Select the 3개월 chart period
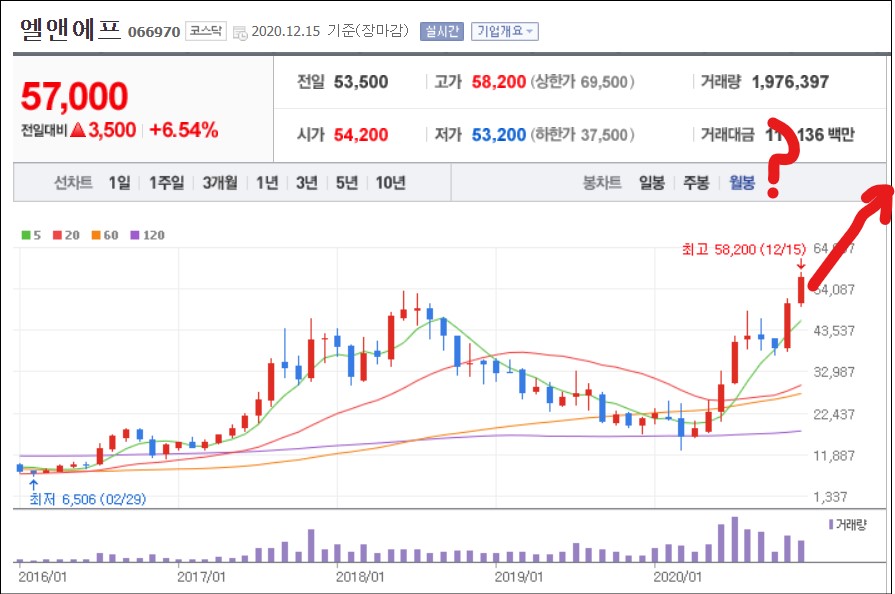 pyautogui.click(x=220, y=183)
